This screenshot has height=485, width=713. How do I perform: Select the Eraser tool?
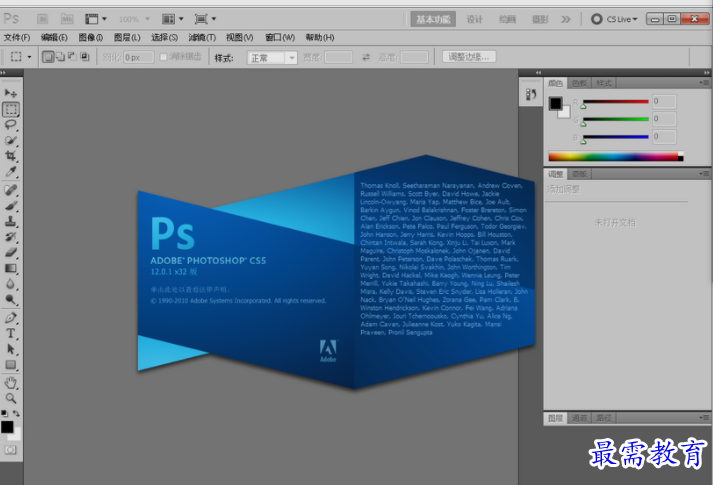point(11,252)
